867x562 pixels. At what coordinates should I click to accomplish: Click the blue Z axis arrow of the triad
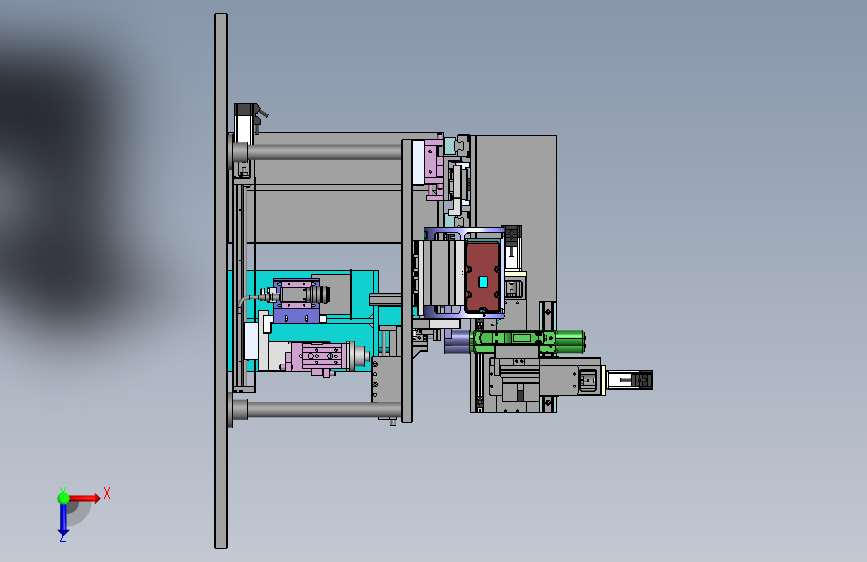(63, 520)
